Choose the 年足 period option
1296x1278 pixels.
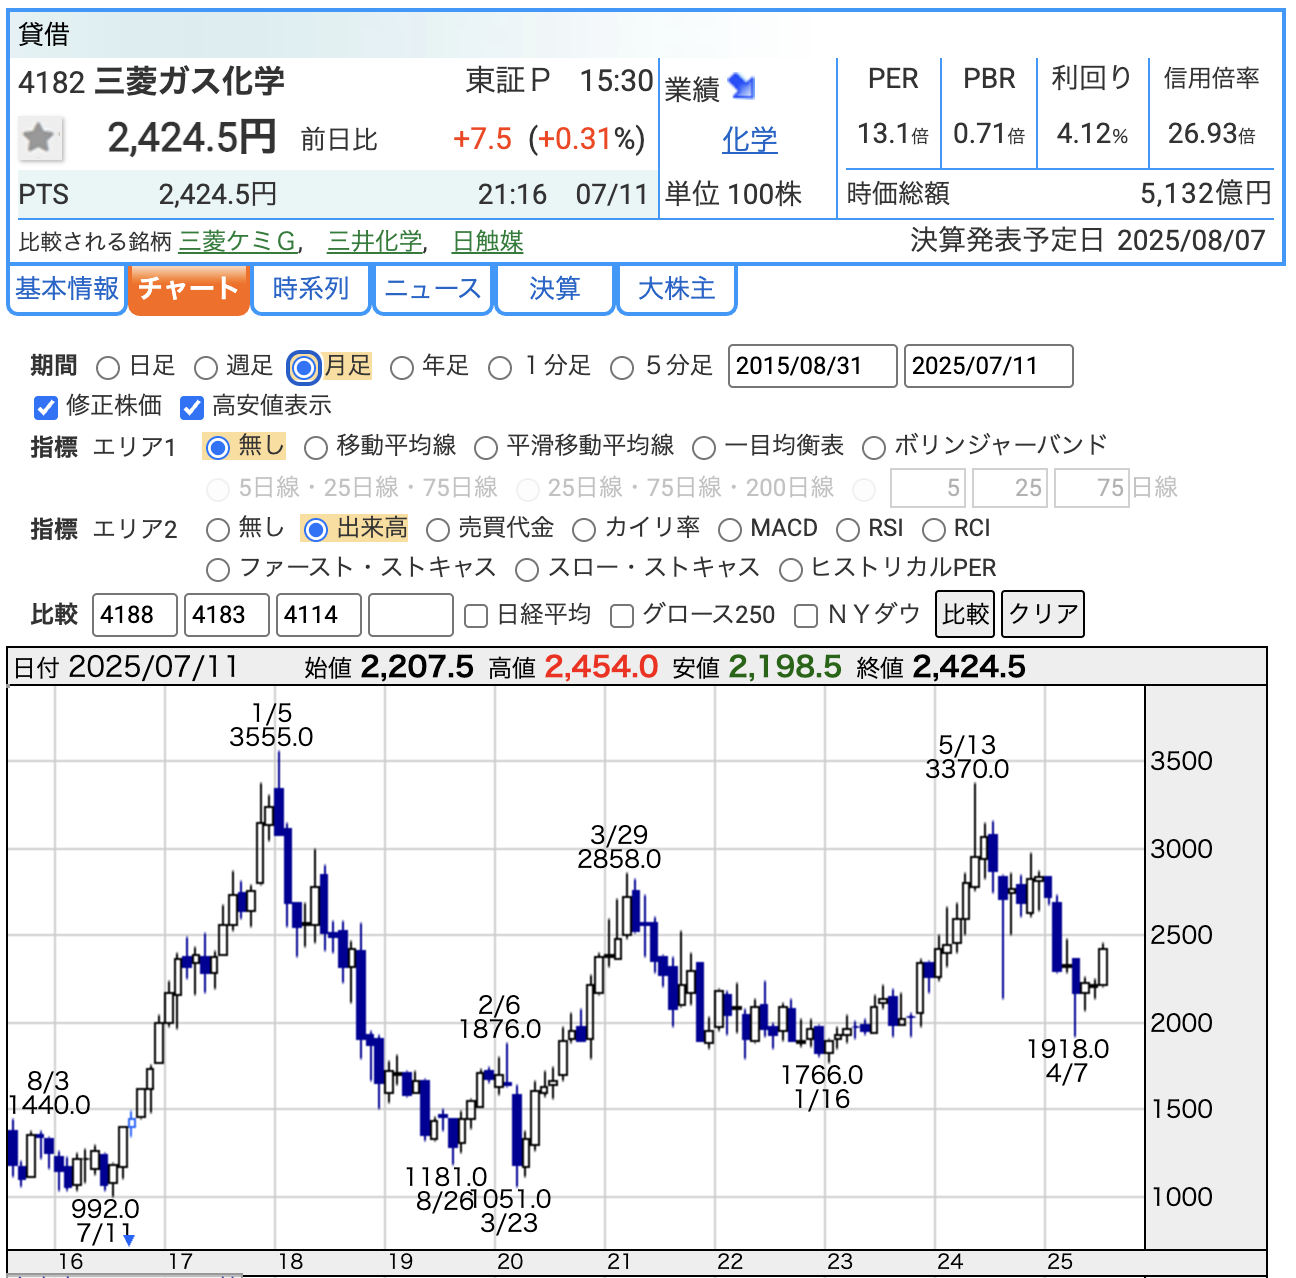tap(402, 368)
